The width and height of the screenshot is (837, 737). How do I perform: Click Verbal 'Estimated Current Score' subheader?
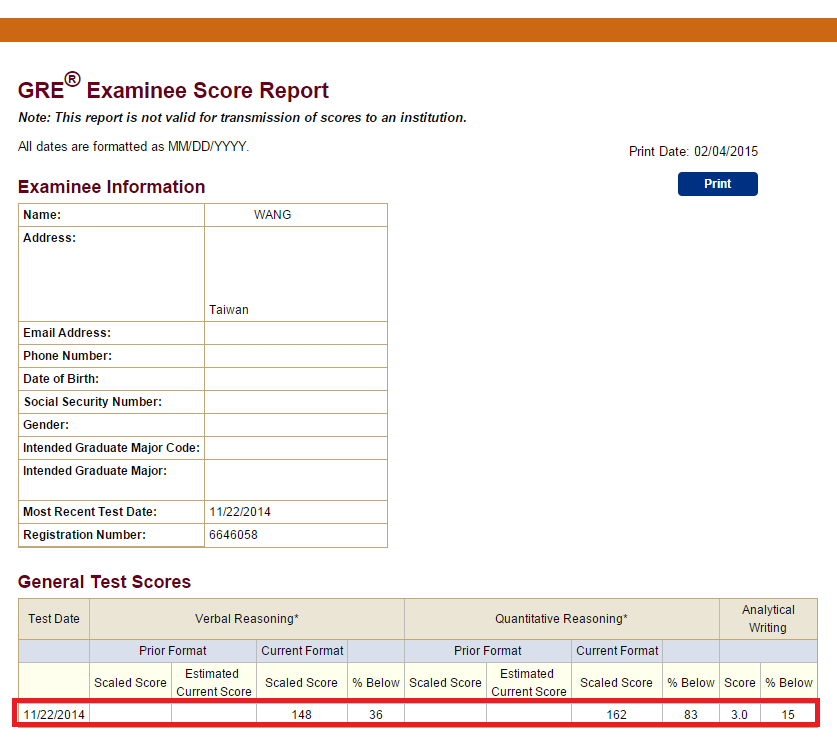214,683
